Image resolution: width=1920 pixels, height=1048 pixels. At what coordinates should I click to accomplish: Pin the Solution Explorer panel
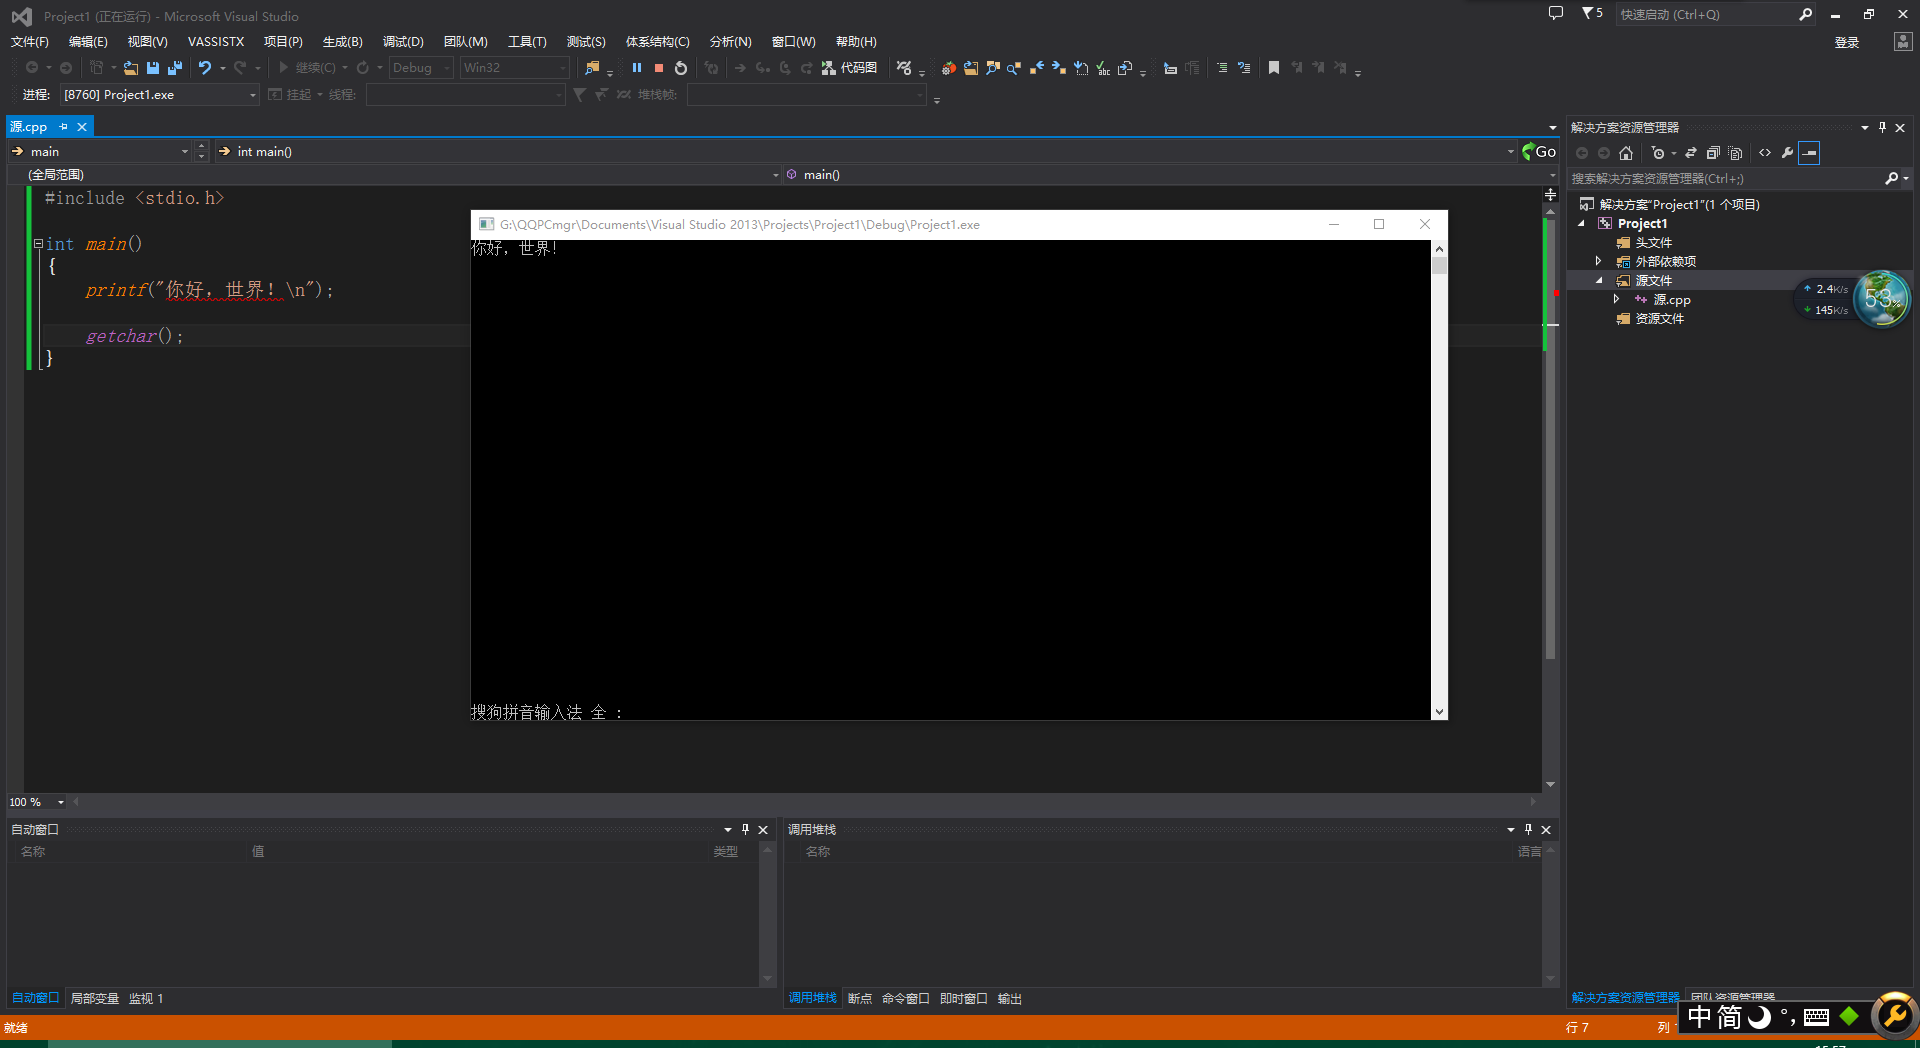pos(1882,127)
